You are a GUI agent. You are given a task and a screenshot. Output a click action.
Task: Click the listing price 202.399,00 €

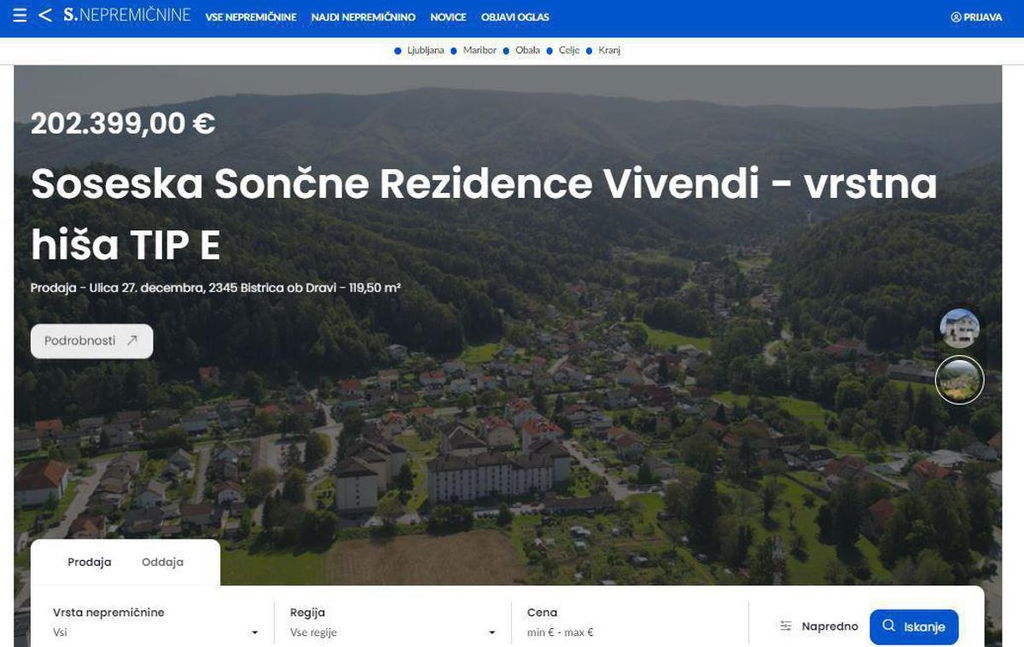click(x=123, y=123)
